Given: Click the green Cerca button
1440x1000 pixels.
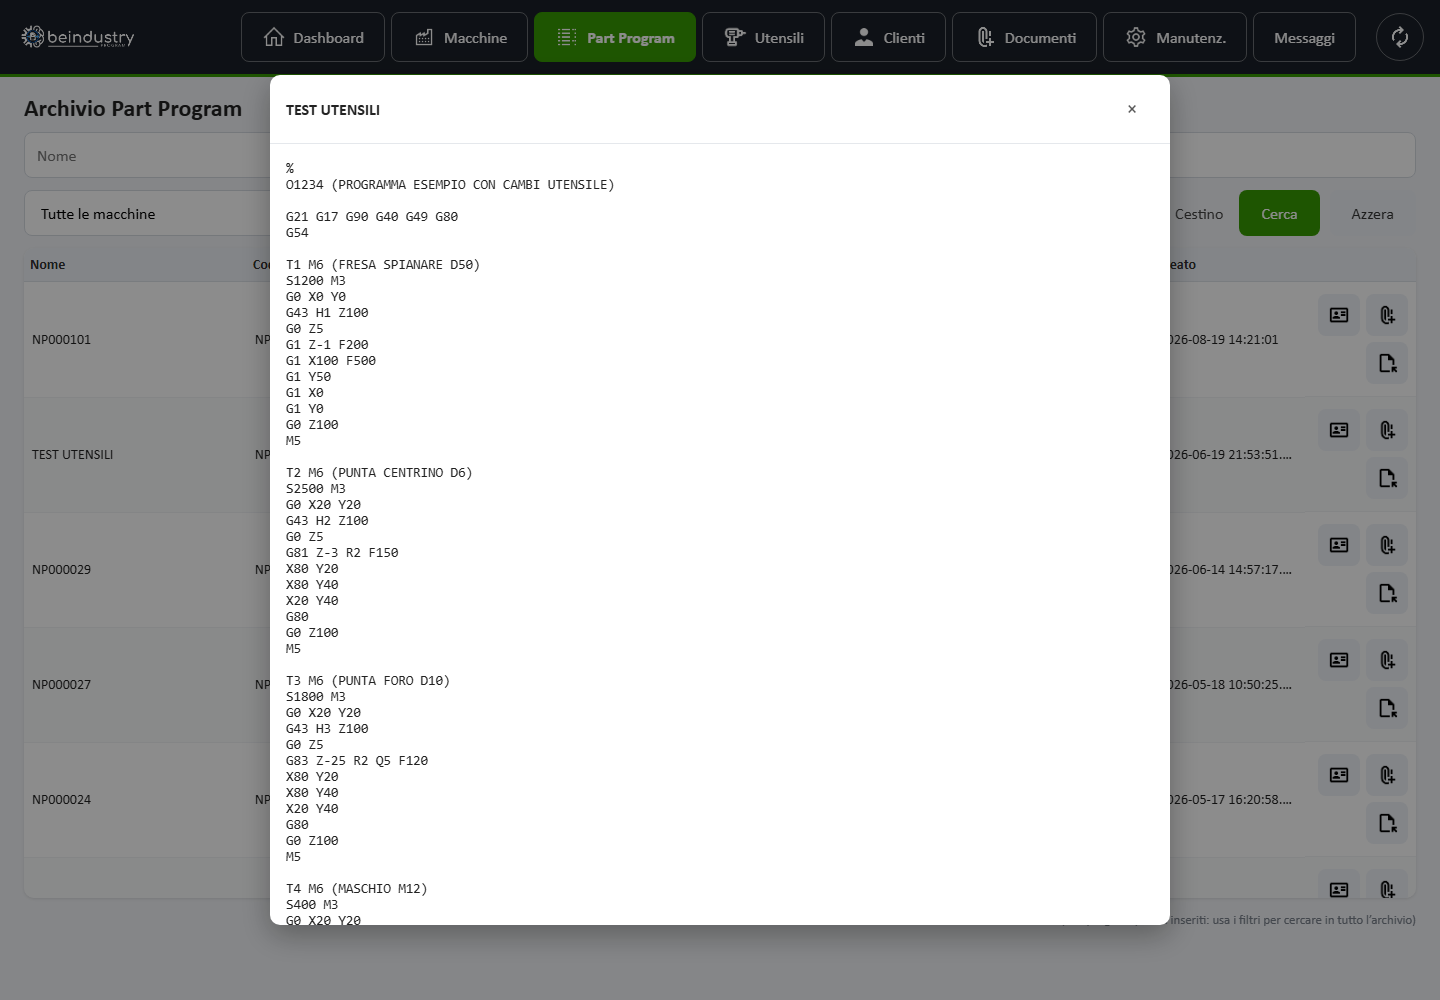Looking at the screenshot, I should pos(1279,213).
